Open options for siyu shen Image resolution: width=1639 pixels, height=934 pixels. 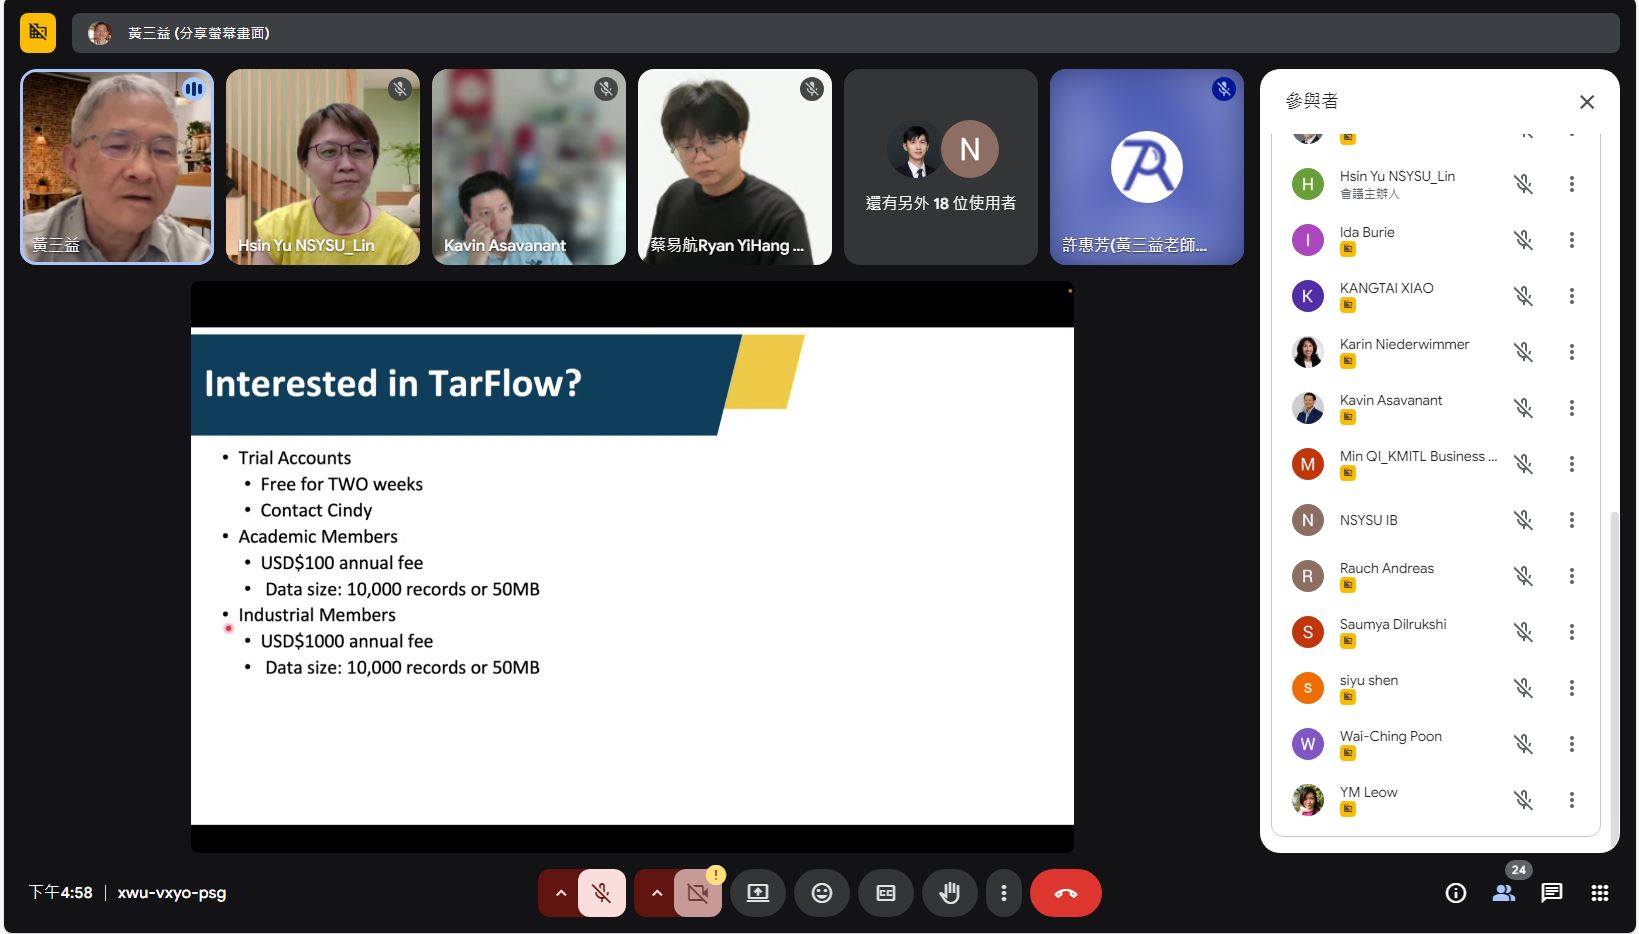point(1572,688)
